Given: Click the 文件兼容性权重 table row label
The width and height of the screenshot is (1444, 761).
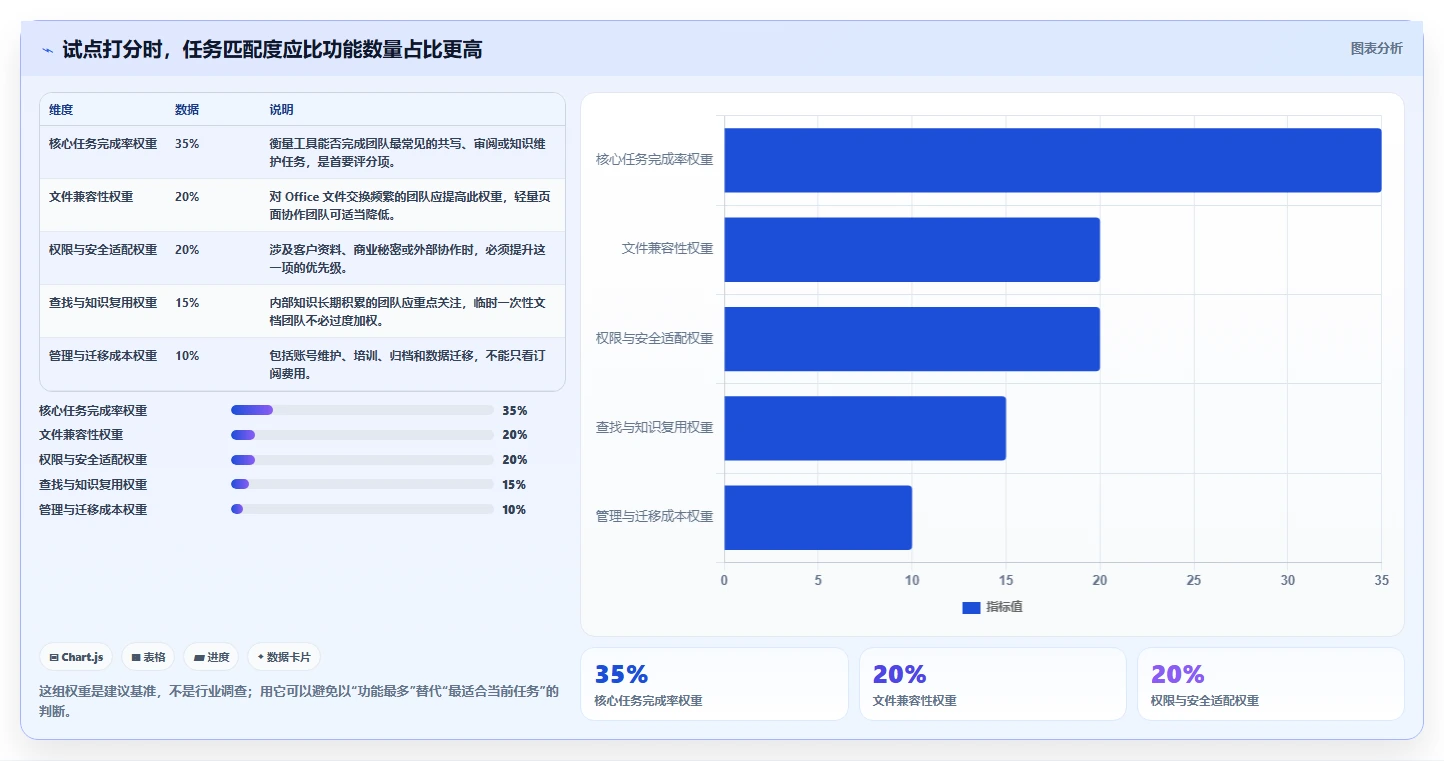Looking at the screenshot, I should tap(91, 197).
